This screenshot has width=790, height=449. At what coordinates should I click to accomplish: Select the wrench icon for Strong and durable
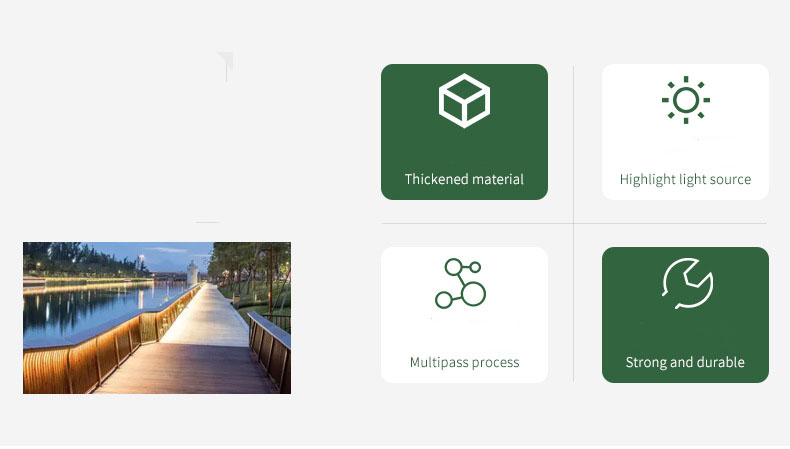[688, 283]
